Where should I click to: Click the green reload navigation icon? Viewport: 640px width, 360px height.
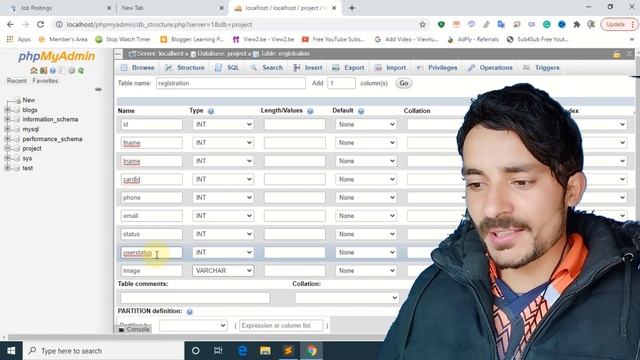(81, 71)
